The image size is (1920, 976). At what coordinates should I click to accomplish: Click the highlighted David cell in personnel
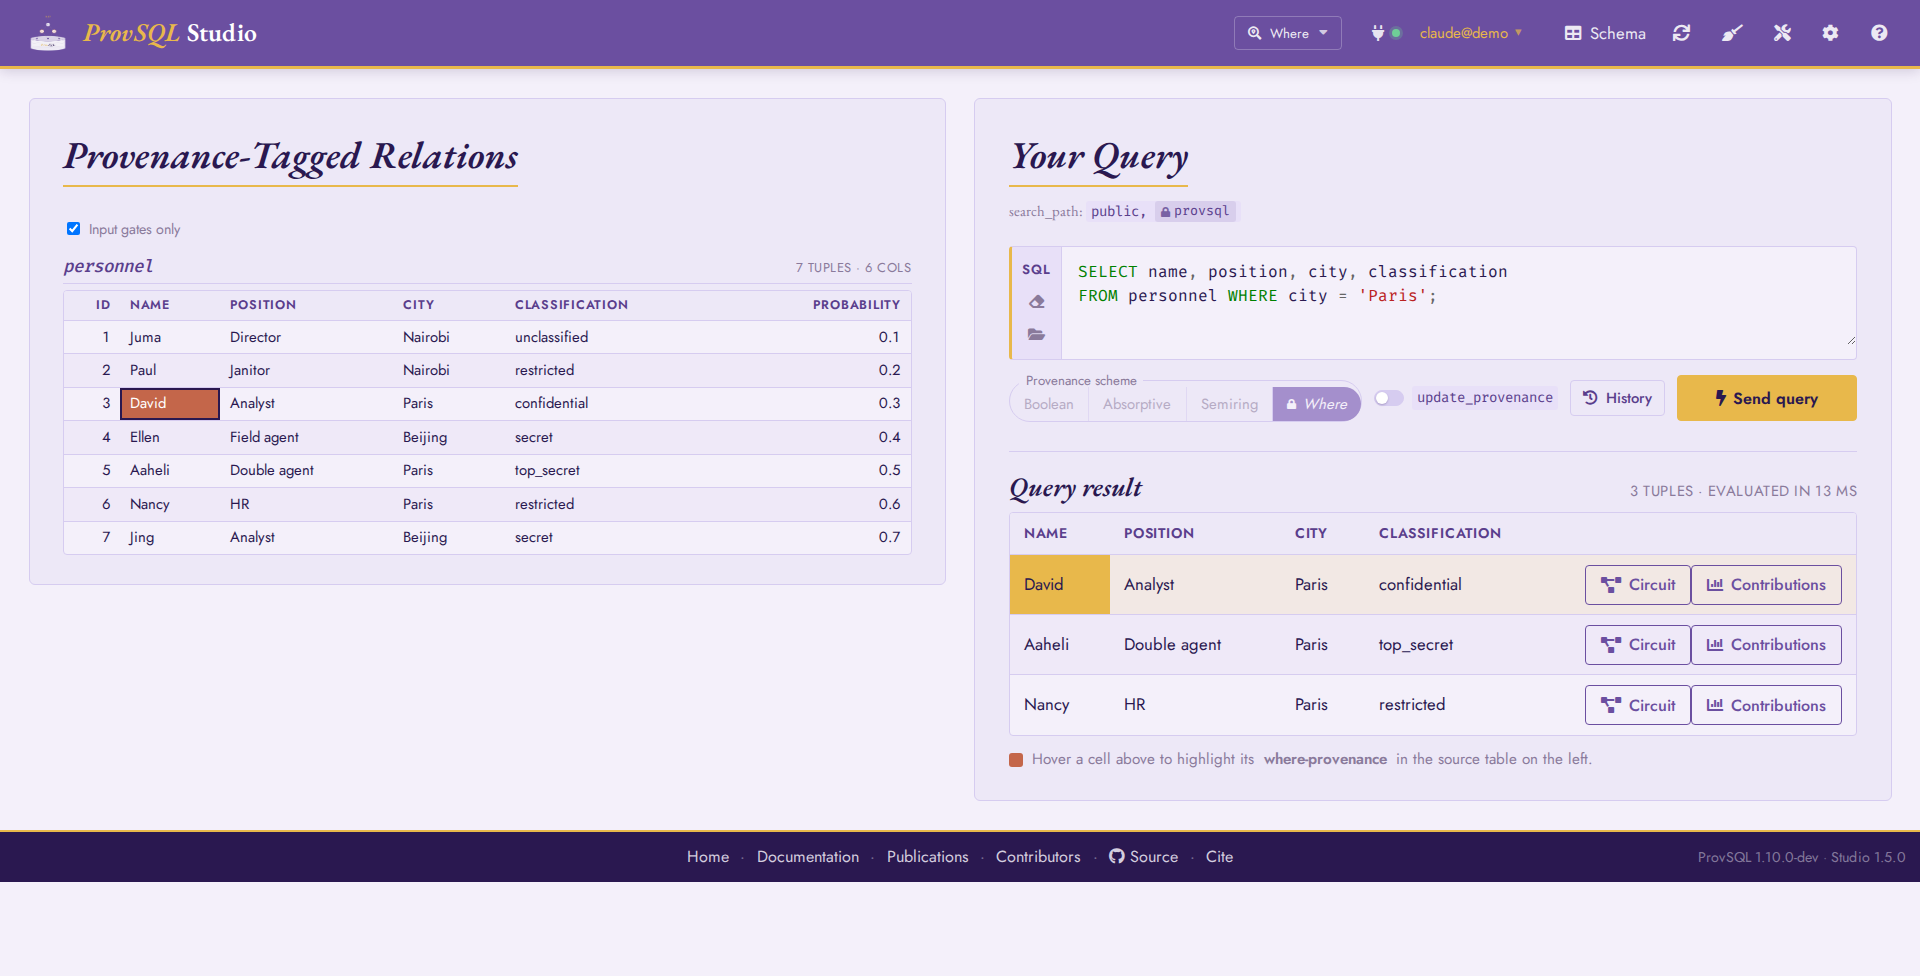[170, 403]
